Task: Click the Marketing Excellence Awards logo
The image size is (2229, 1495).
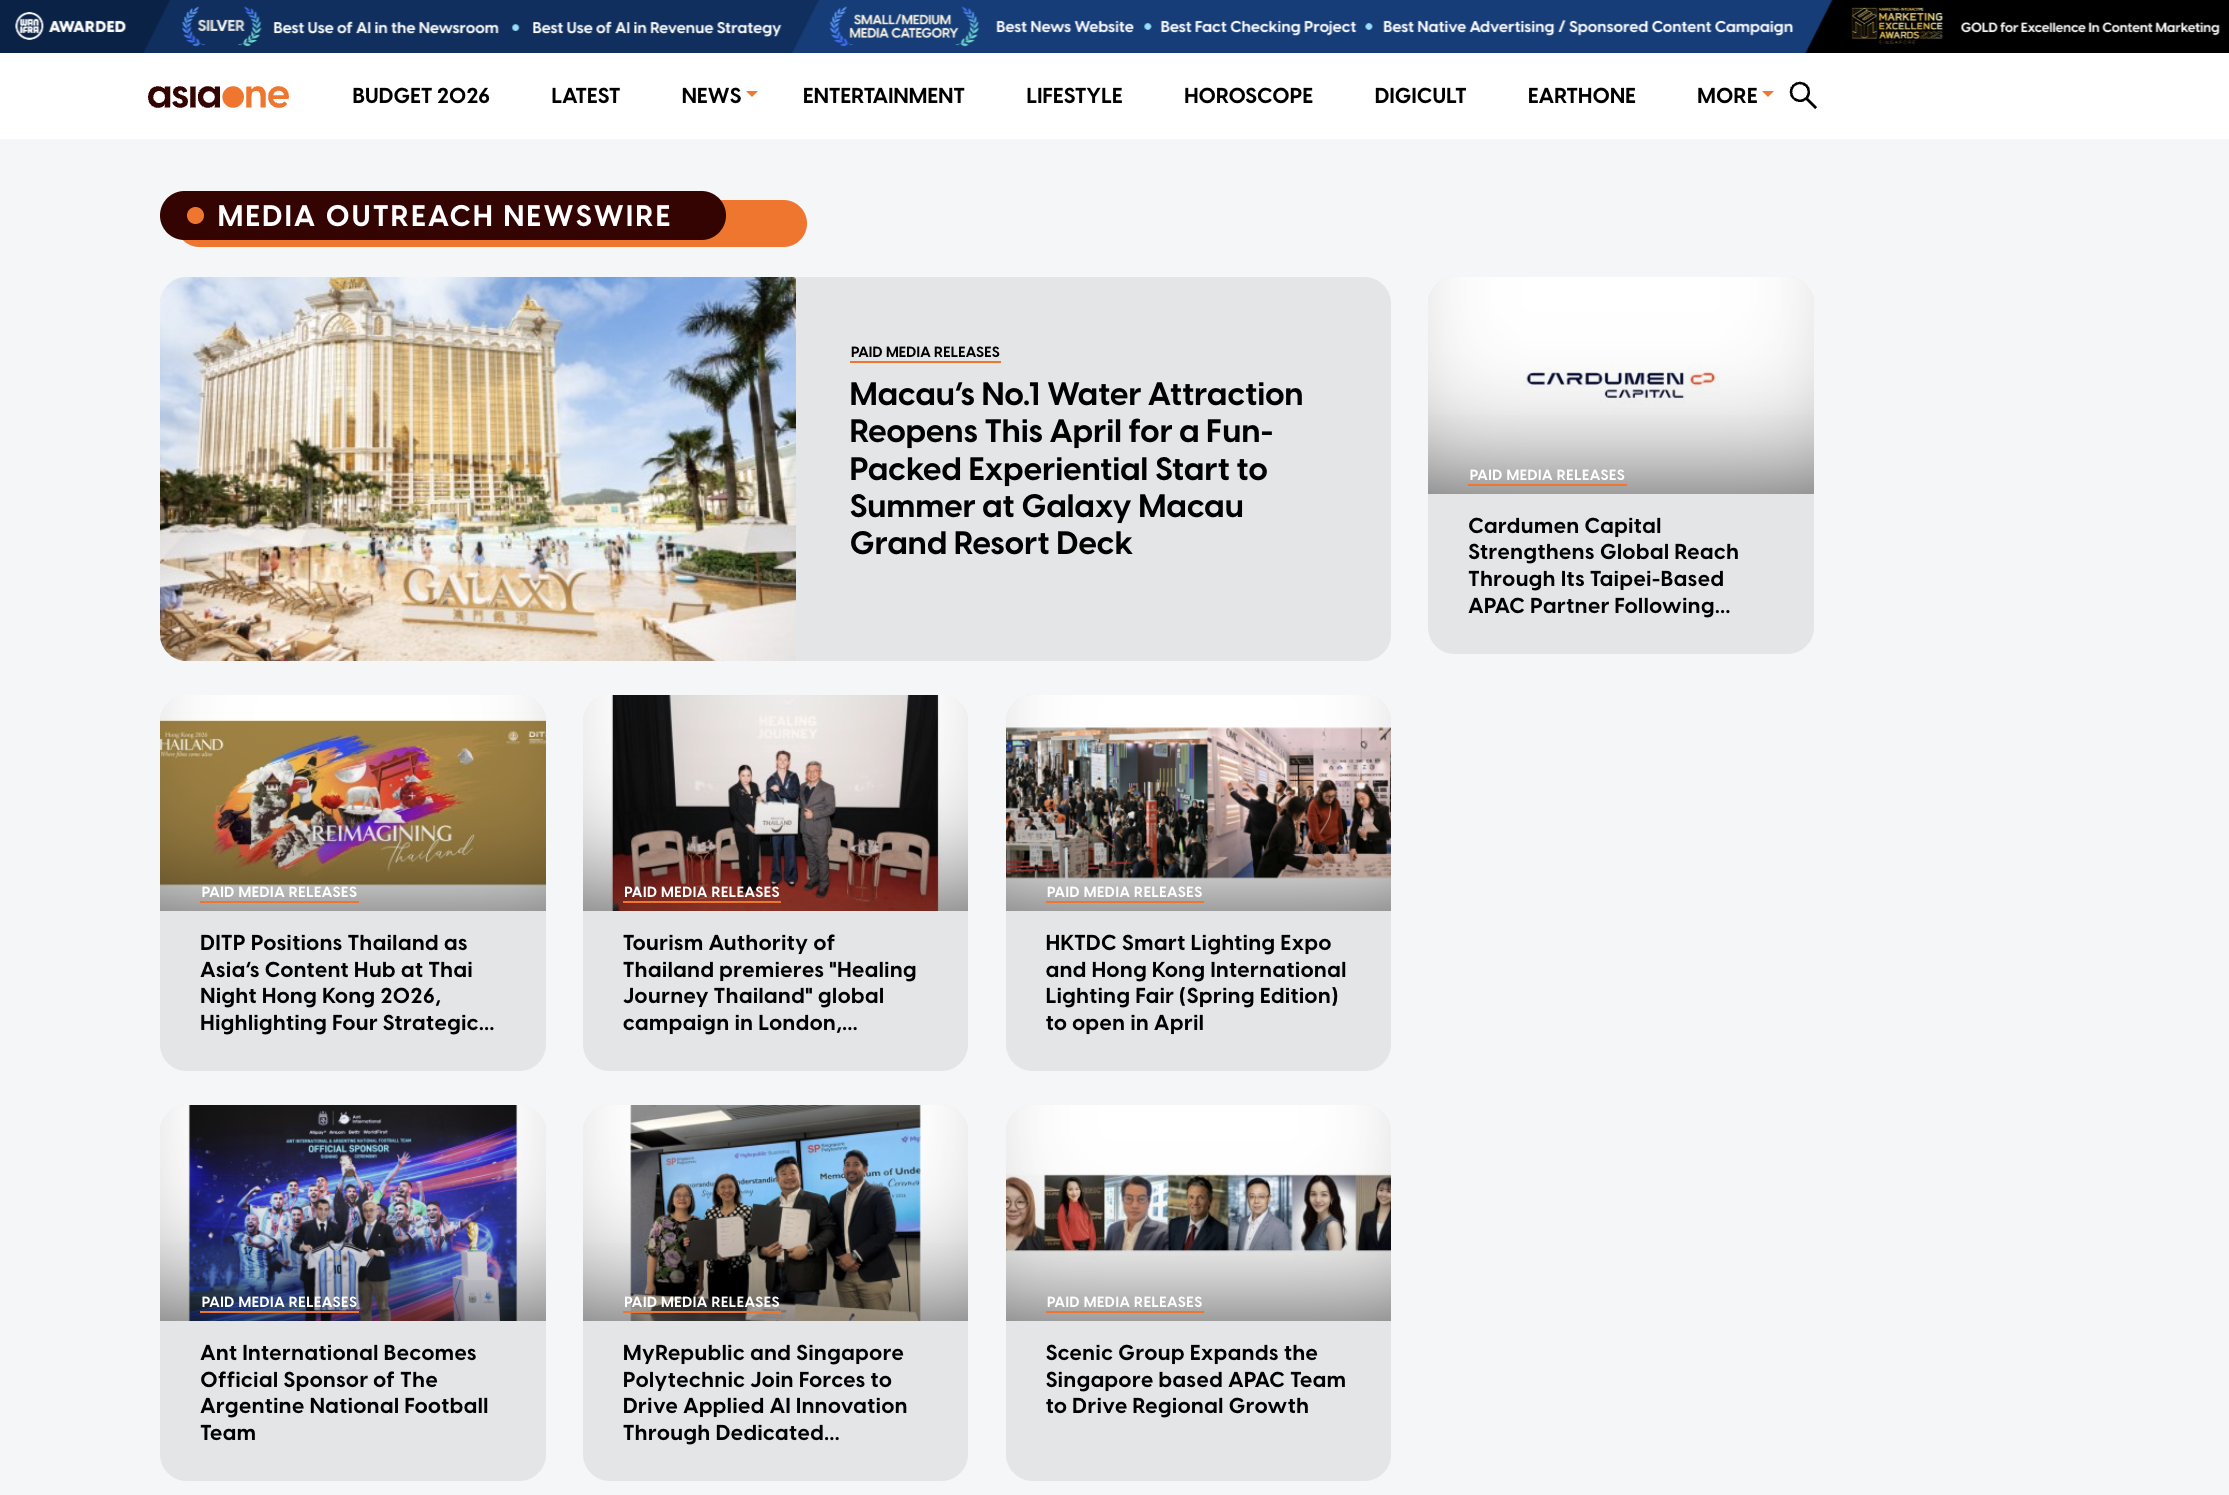Action: click(x=1897, y=26)
